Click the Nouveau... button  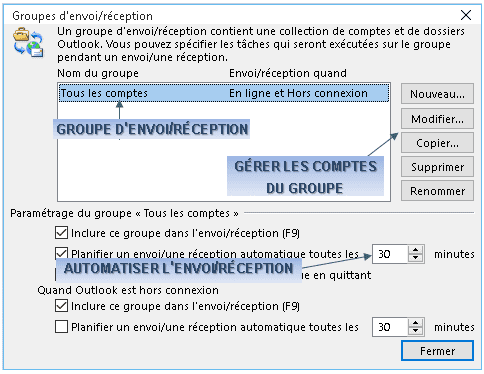tap(437, 94)
